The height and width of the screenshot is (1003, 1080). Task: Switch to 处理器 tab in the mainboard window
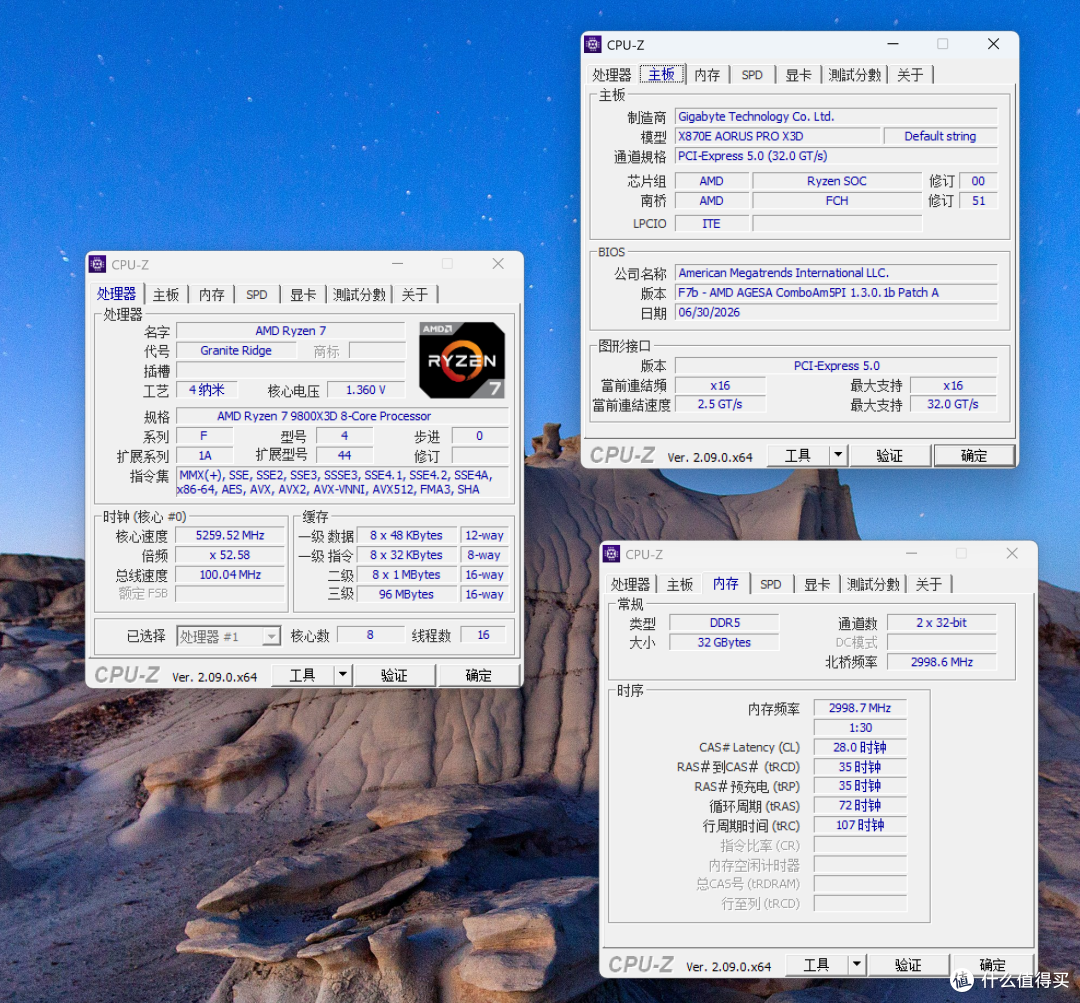tap(612, 74)
